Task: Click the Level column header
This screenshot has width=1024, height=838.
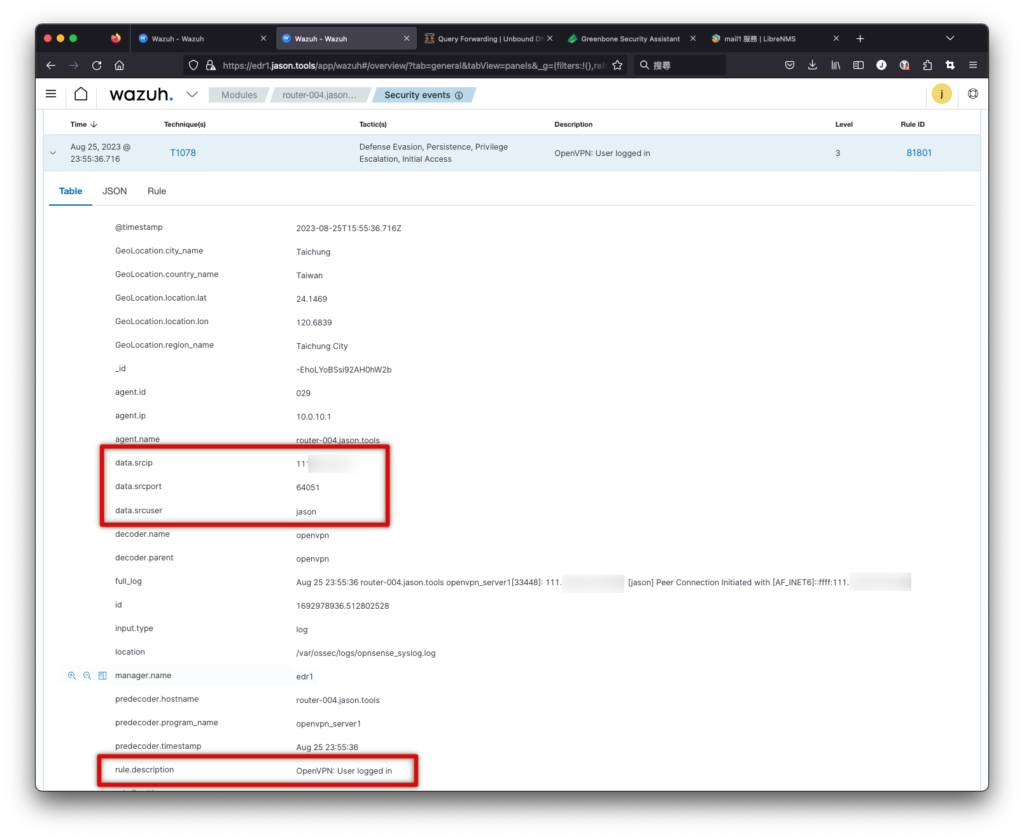Action: click(x=844, y=124)
